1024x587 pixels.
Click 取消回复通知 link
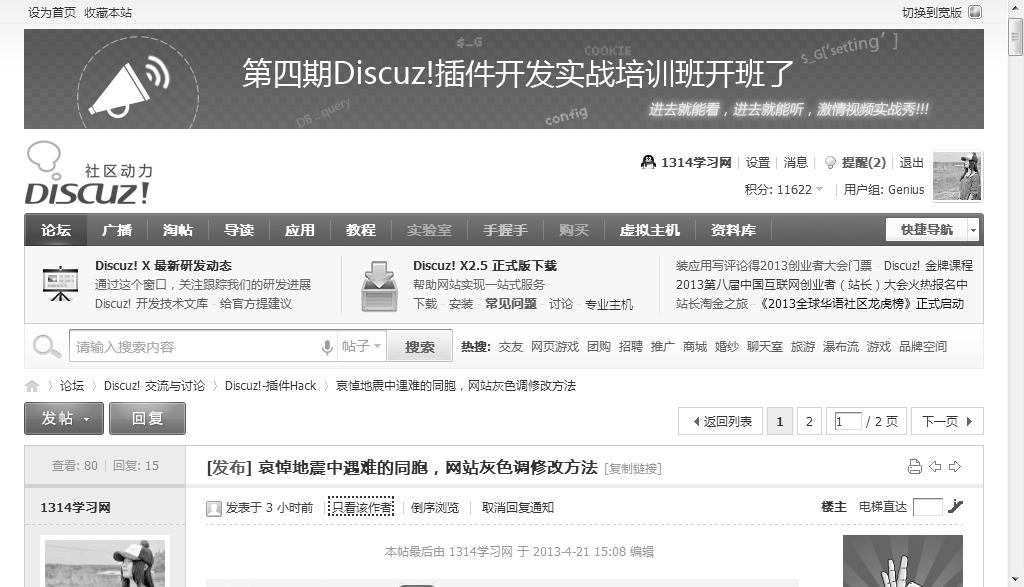[x=518, y=507]
